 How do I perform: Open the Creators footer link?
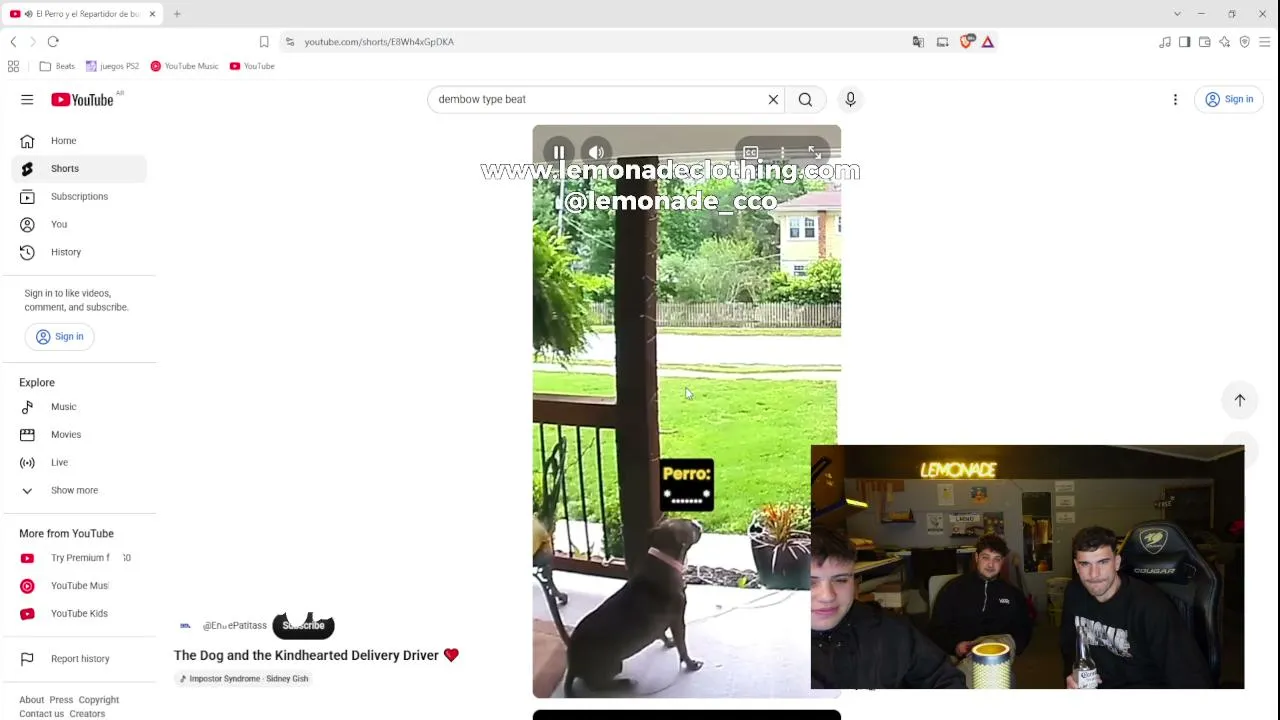87,714
